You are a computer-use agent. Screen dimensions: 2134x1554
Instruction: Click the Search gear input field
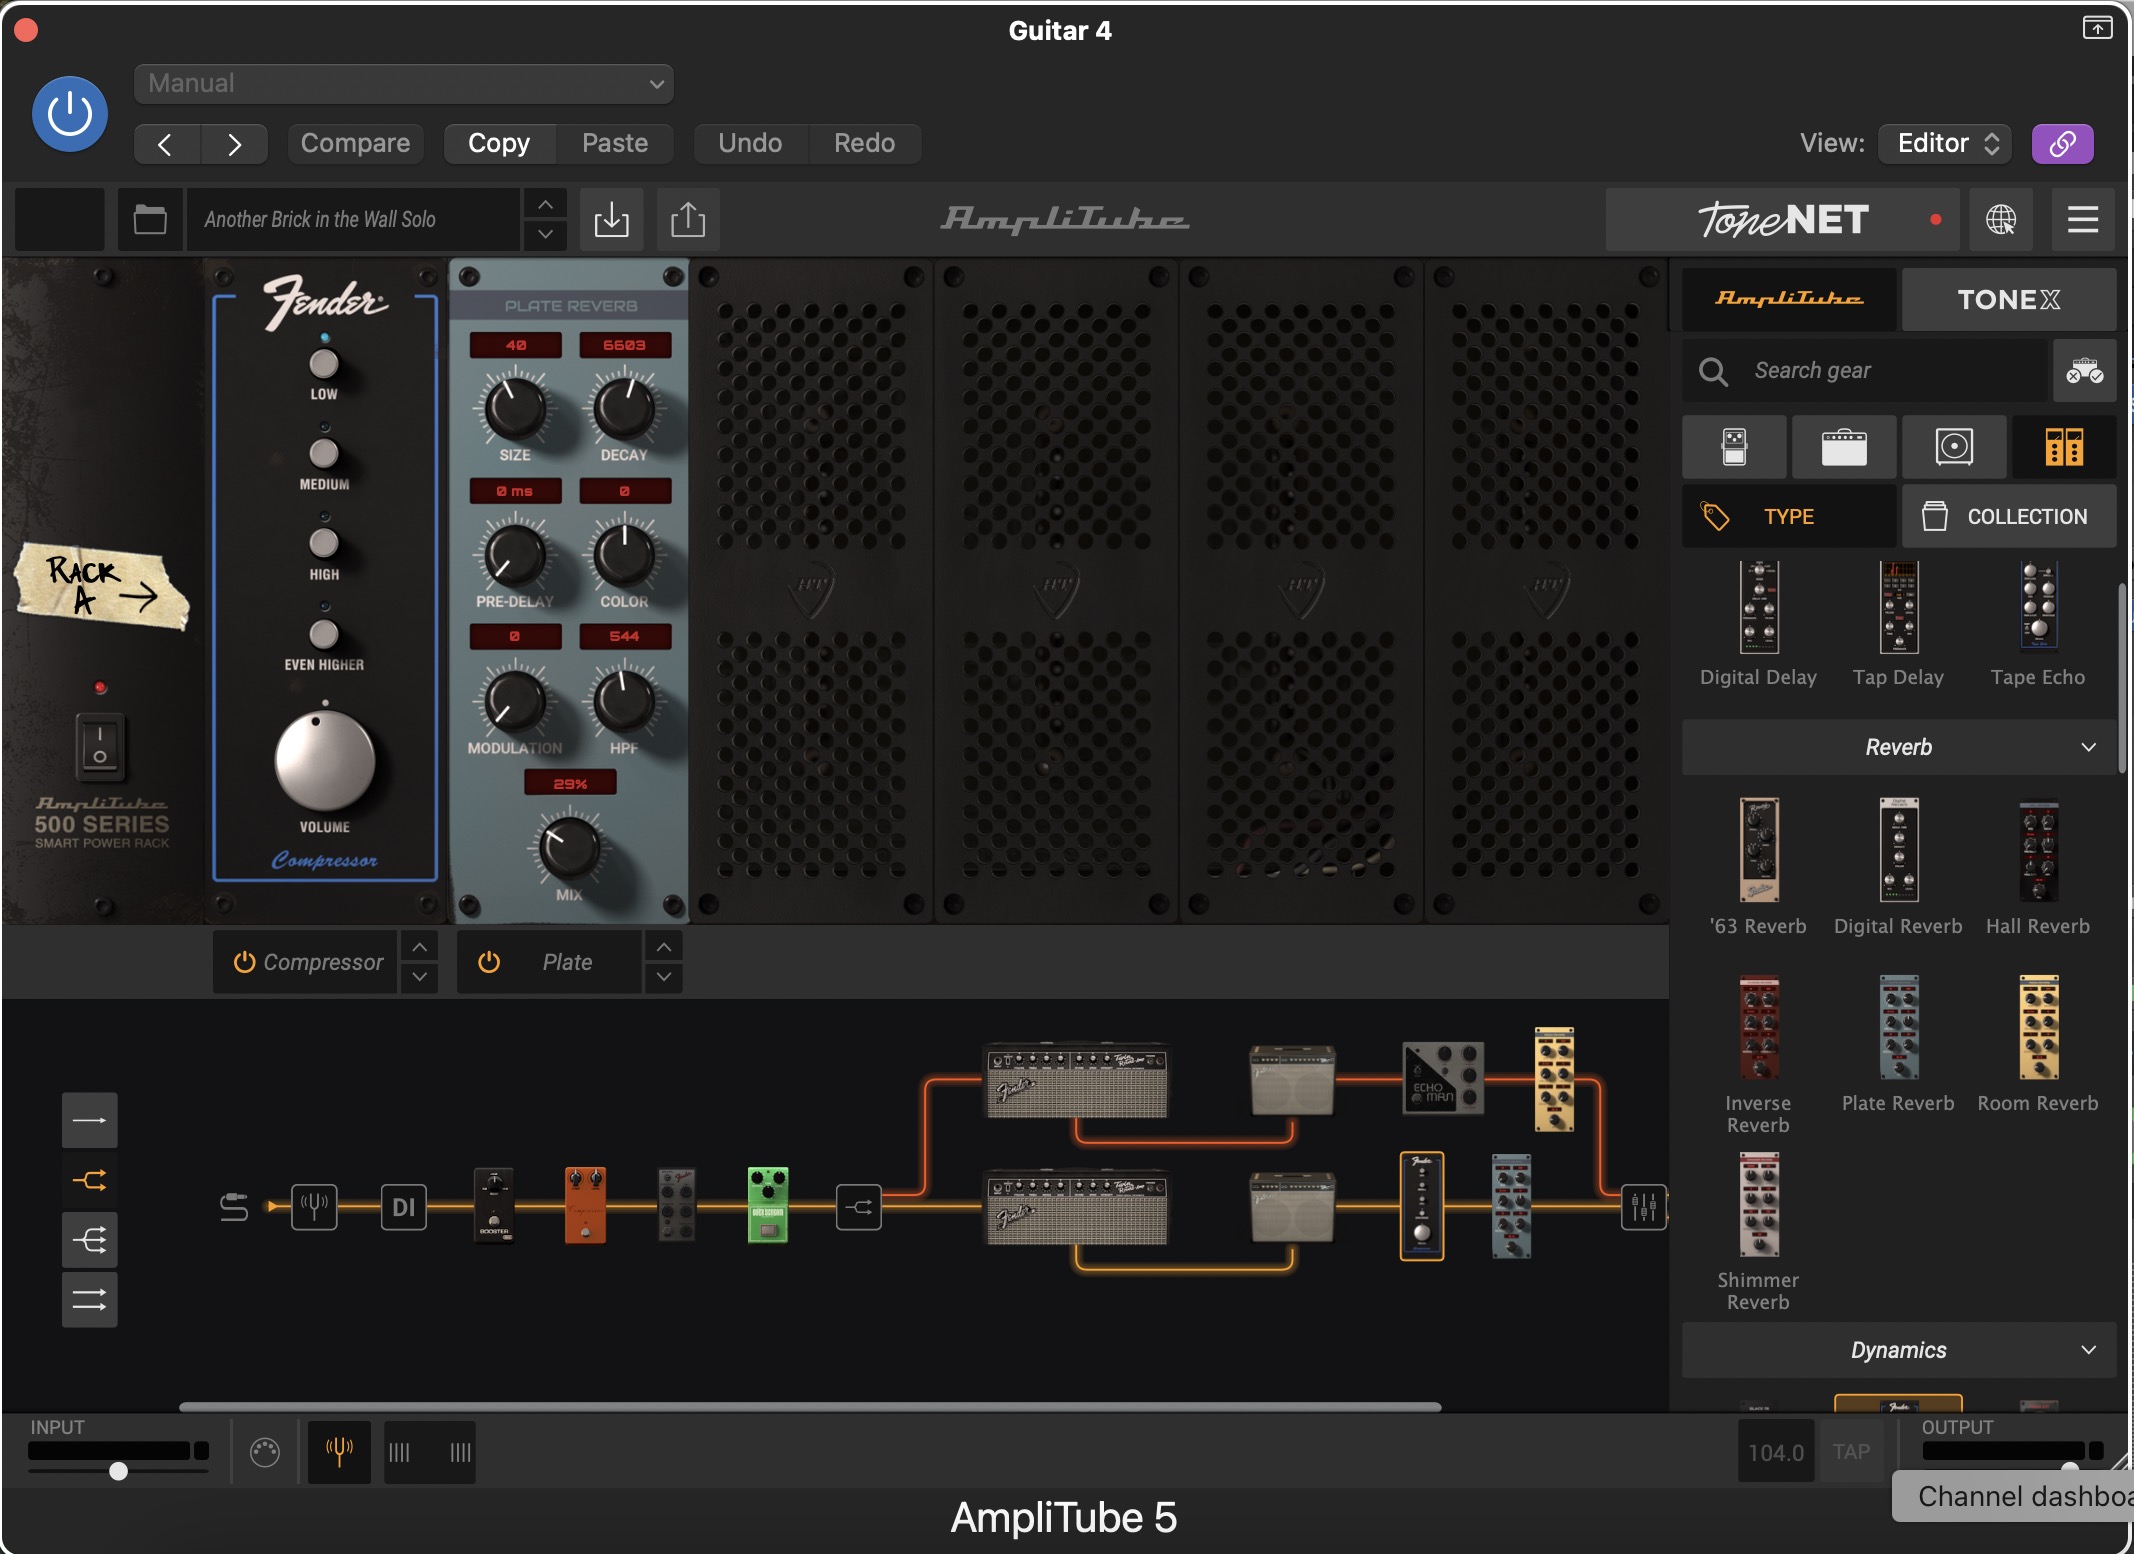tap(1865, 371)
